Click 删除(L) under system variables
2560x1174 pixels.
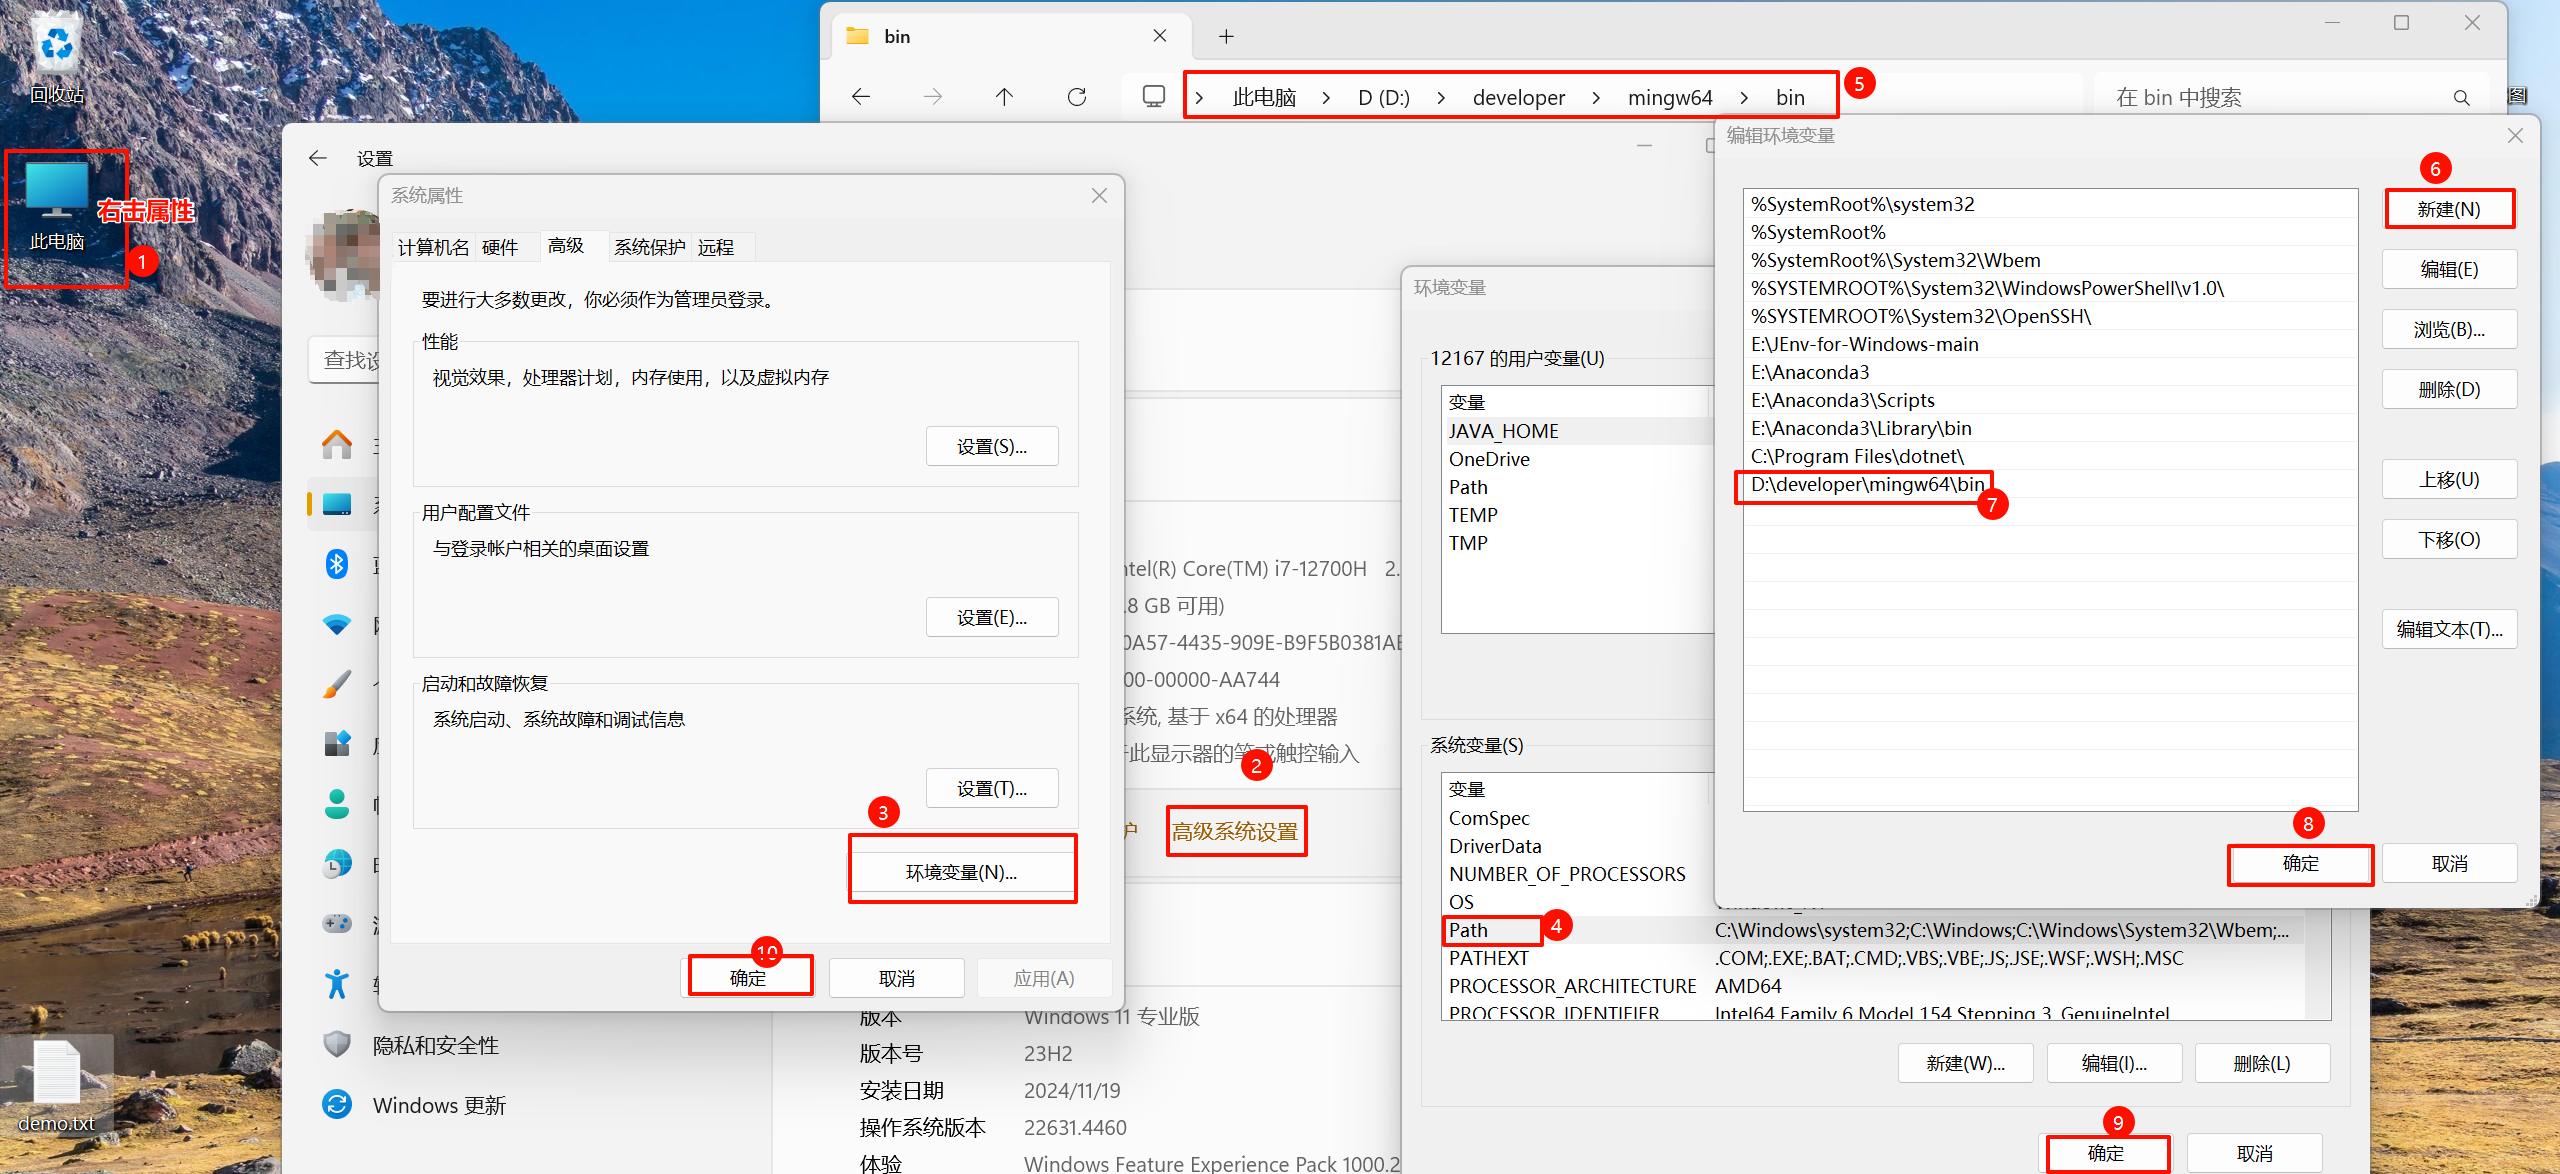[x=2262, y=1063]
